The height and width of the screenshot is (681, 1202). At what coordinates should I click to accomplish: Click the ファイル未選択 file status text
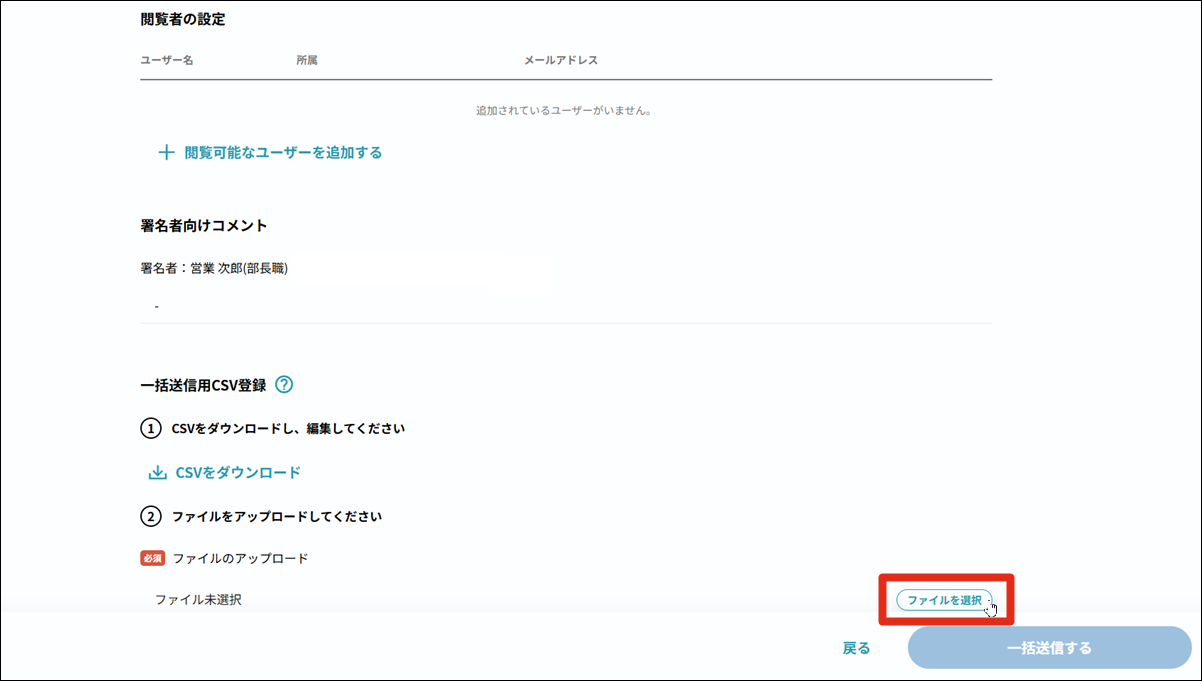[x=198, y=600]
